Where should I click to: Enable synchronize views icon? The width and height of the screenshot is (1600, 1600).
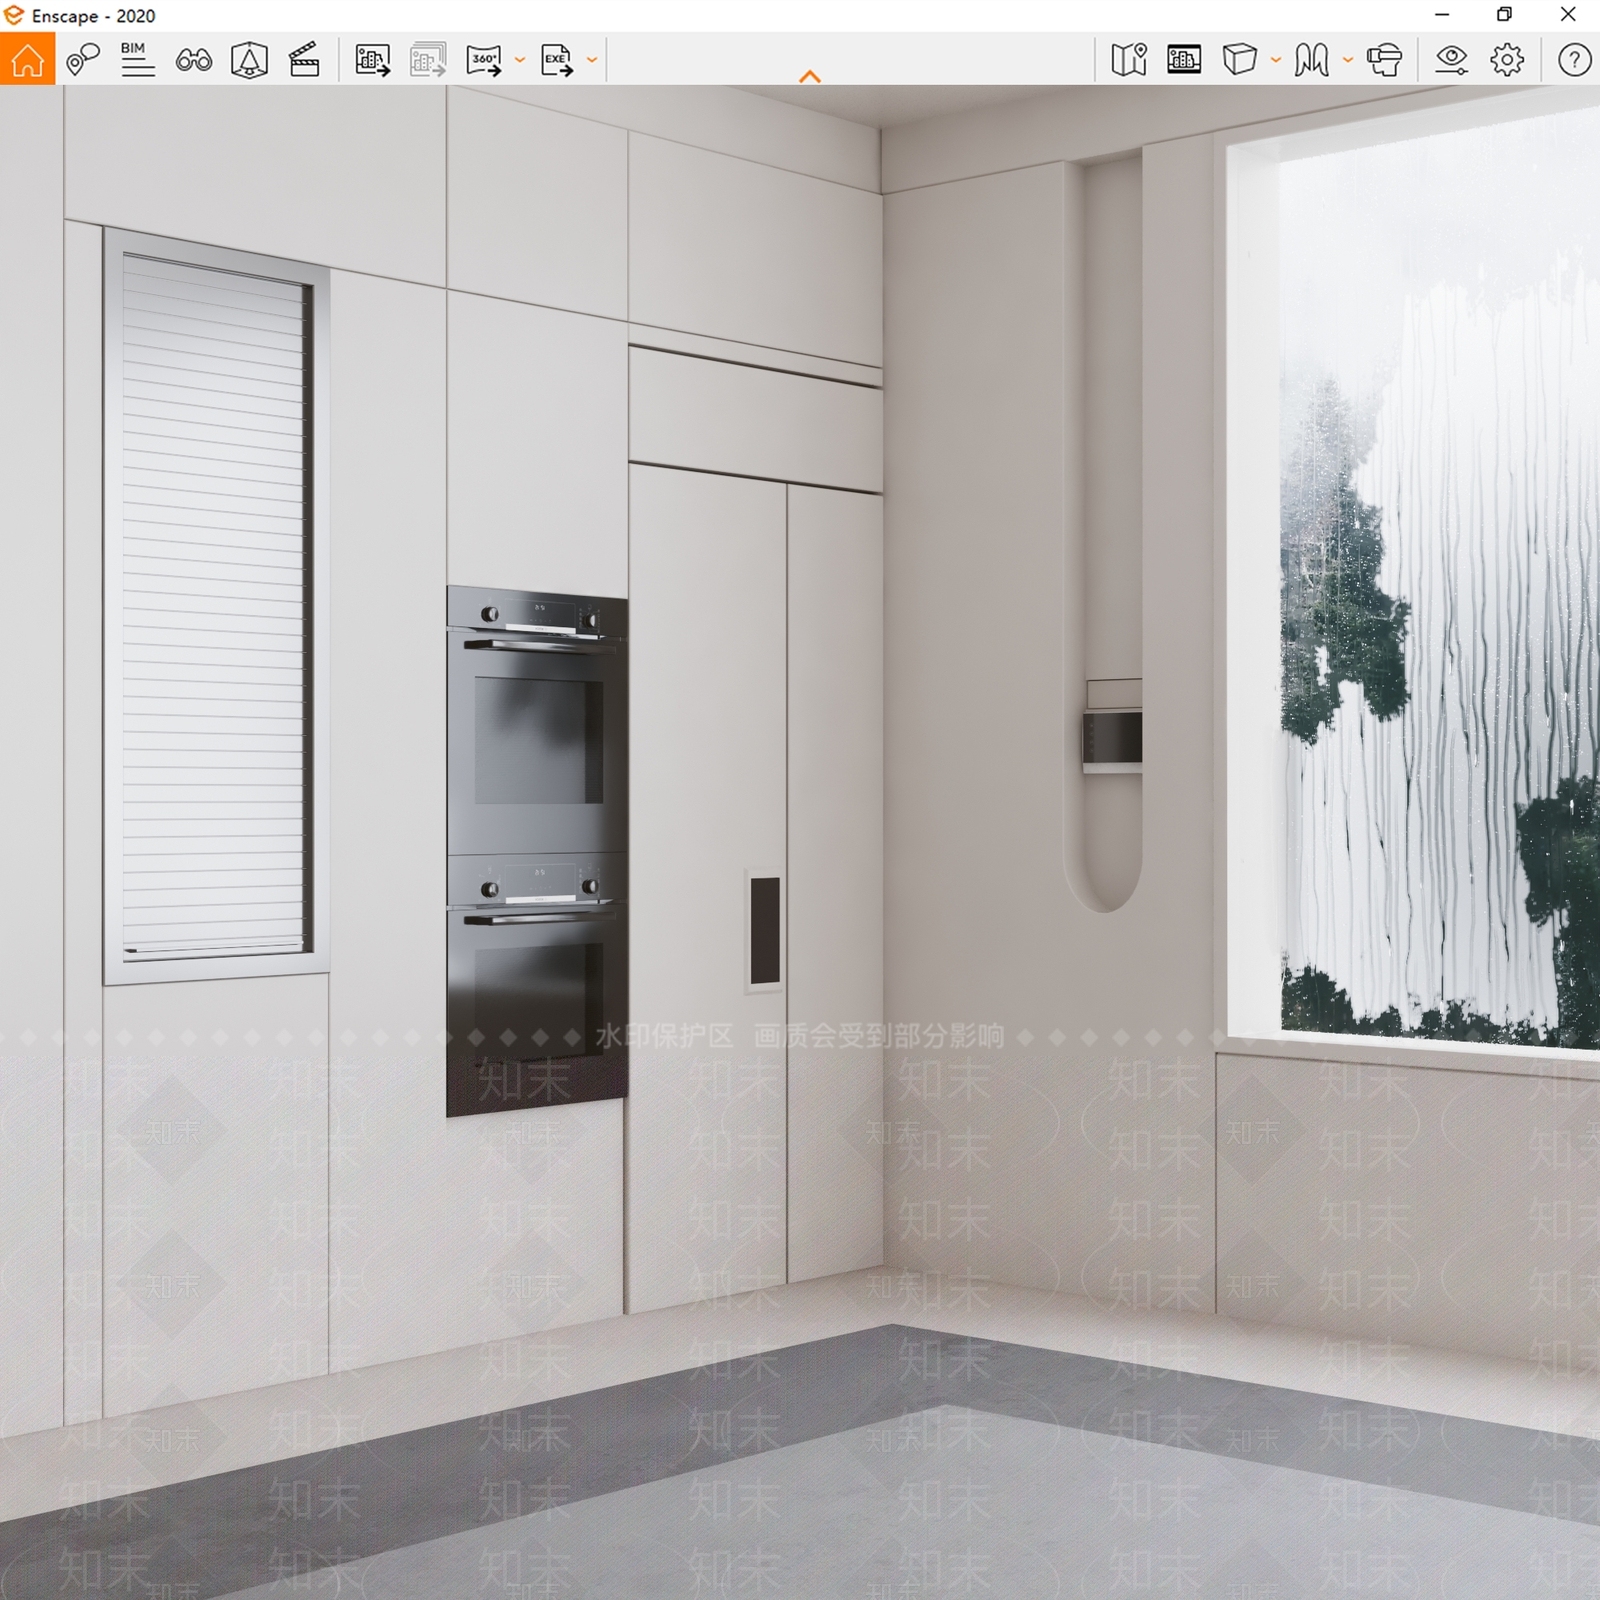point(249,60)
